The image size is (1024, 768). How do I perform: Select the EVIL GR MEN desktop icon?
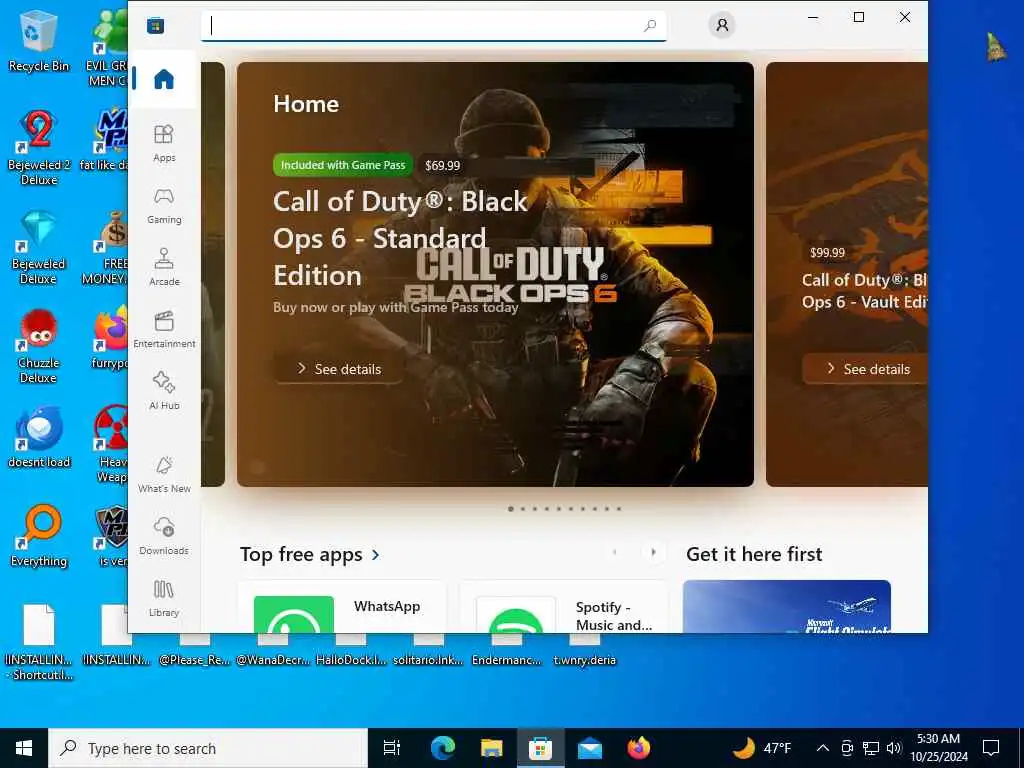click(108, 49)
